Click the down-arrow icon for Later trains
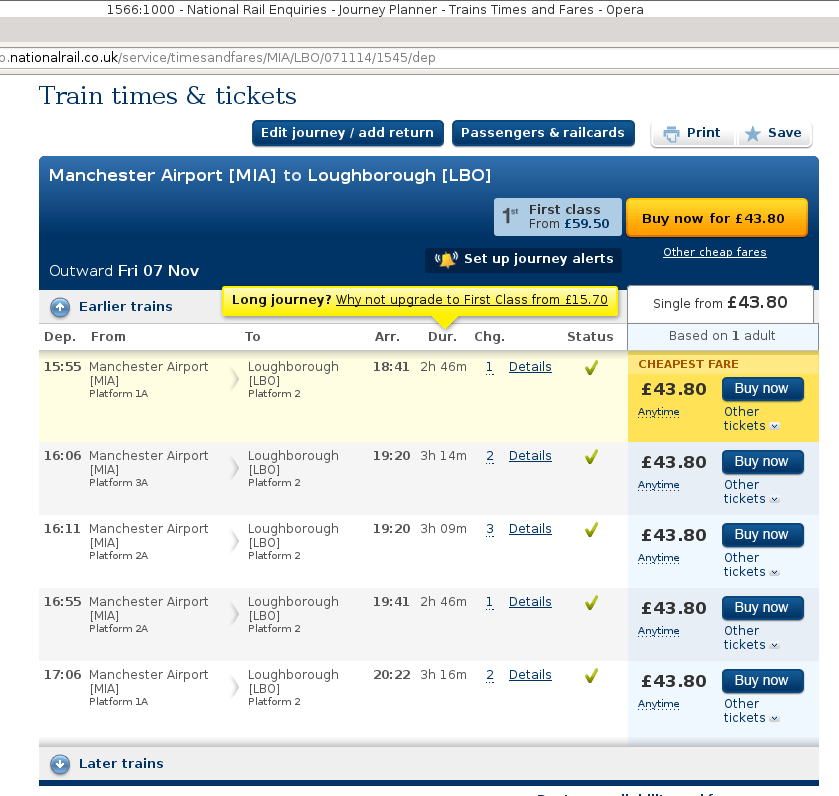 point(60,763)
